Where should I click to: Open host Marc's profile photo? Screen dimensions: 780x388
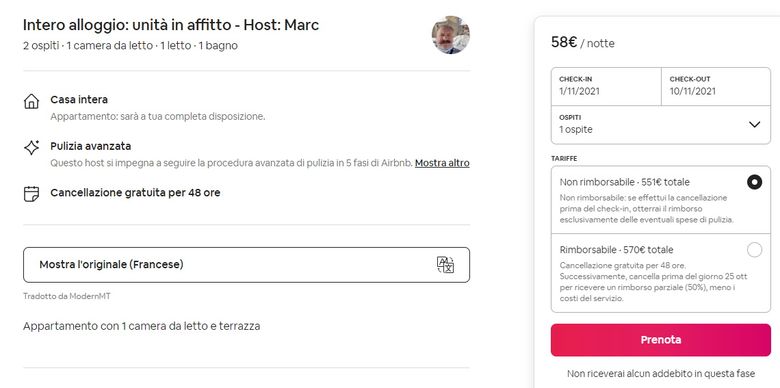tap(451, 35)
